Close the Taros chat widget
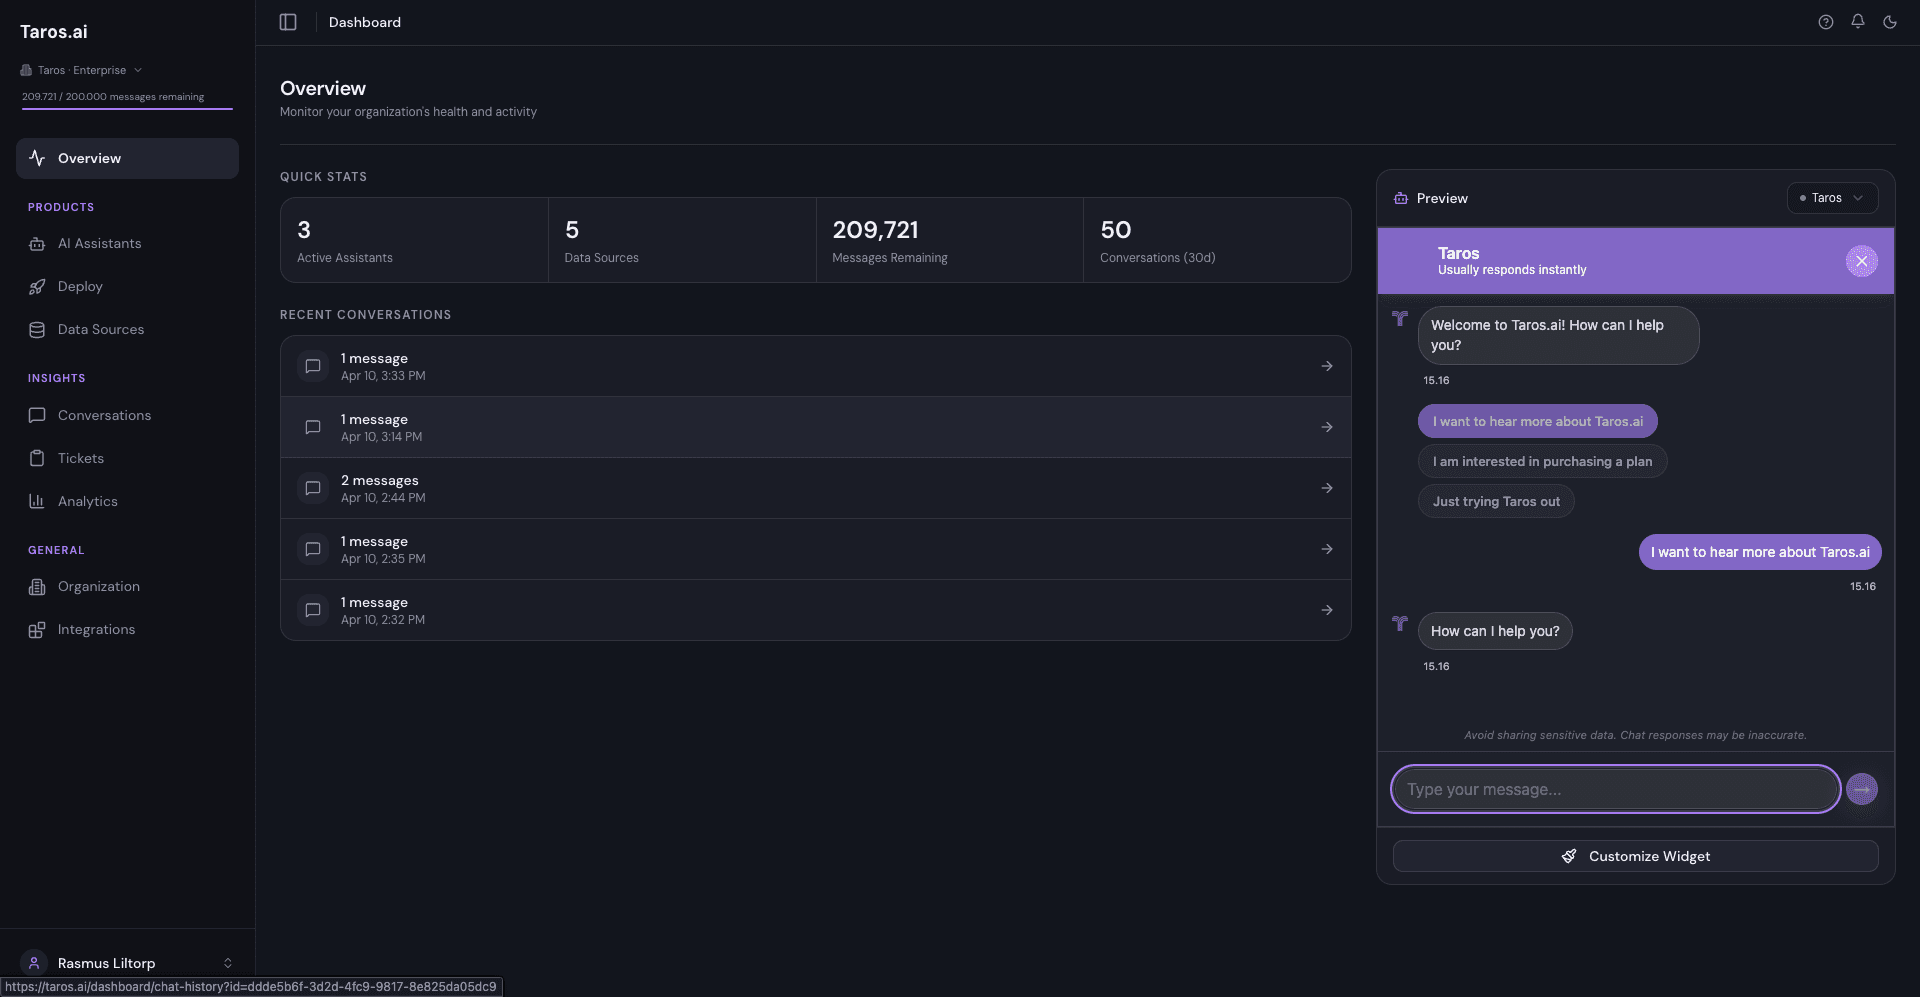 tap(1862, 261)
